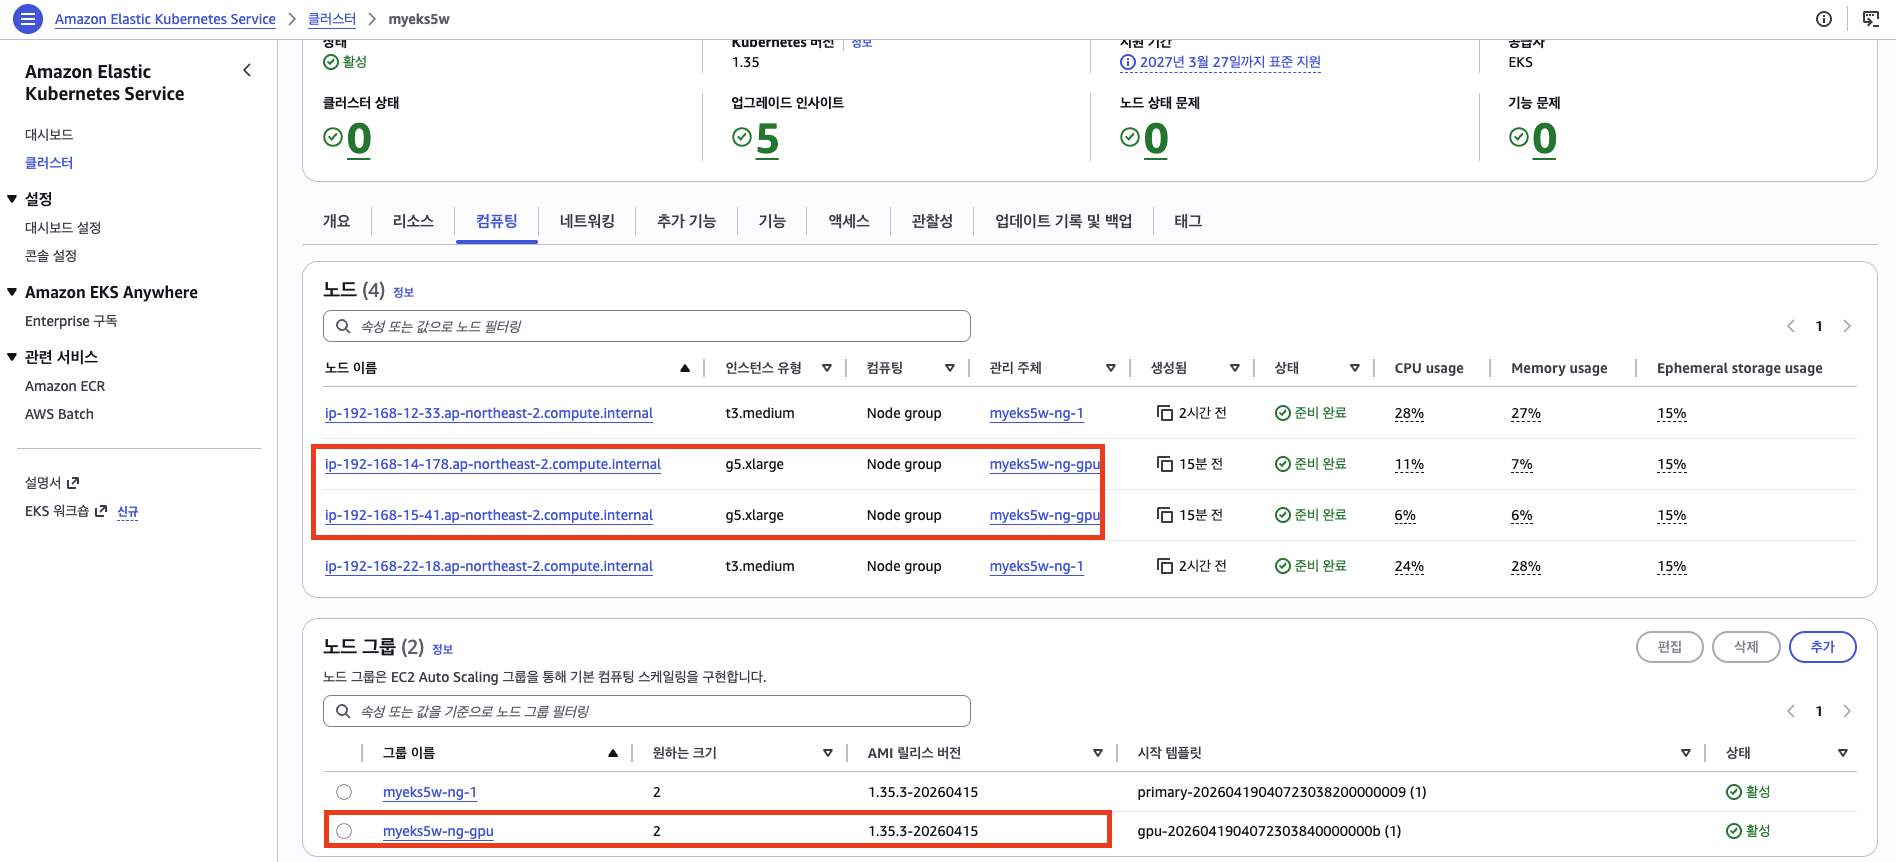This screenshot has height=862, width=1896.
Task: Click the search icon in node group filter
Action: tap(343, 711)
